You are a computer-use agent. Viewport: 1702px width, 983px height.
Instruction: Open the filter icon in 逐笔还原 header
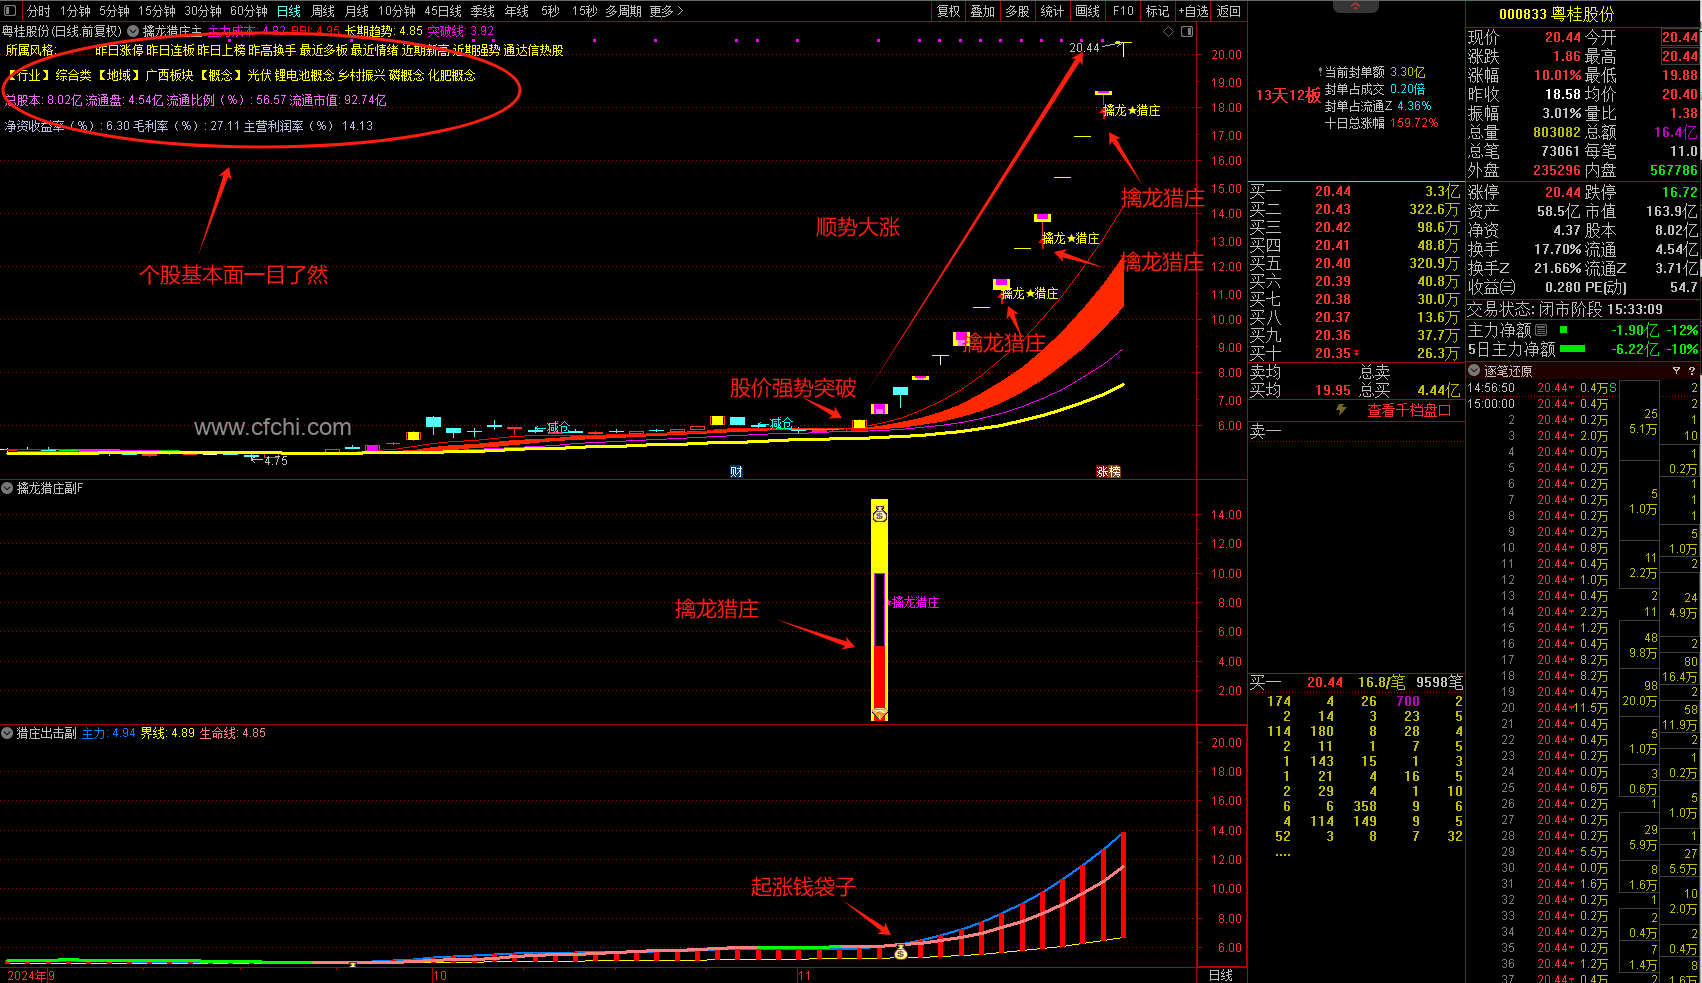(1677, 370)
